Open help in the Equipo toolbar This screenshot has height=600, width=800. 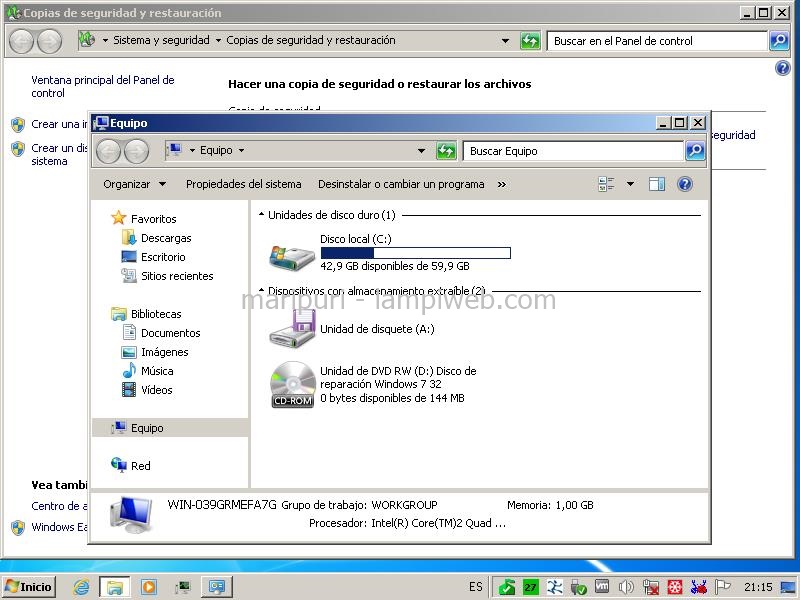[x=685, y=184]
